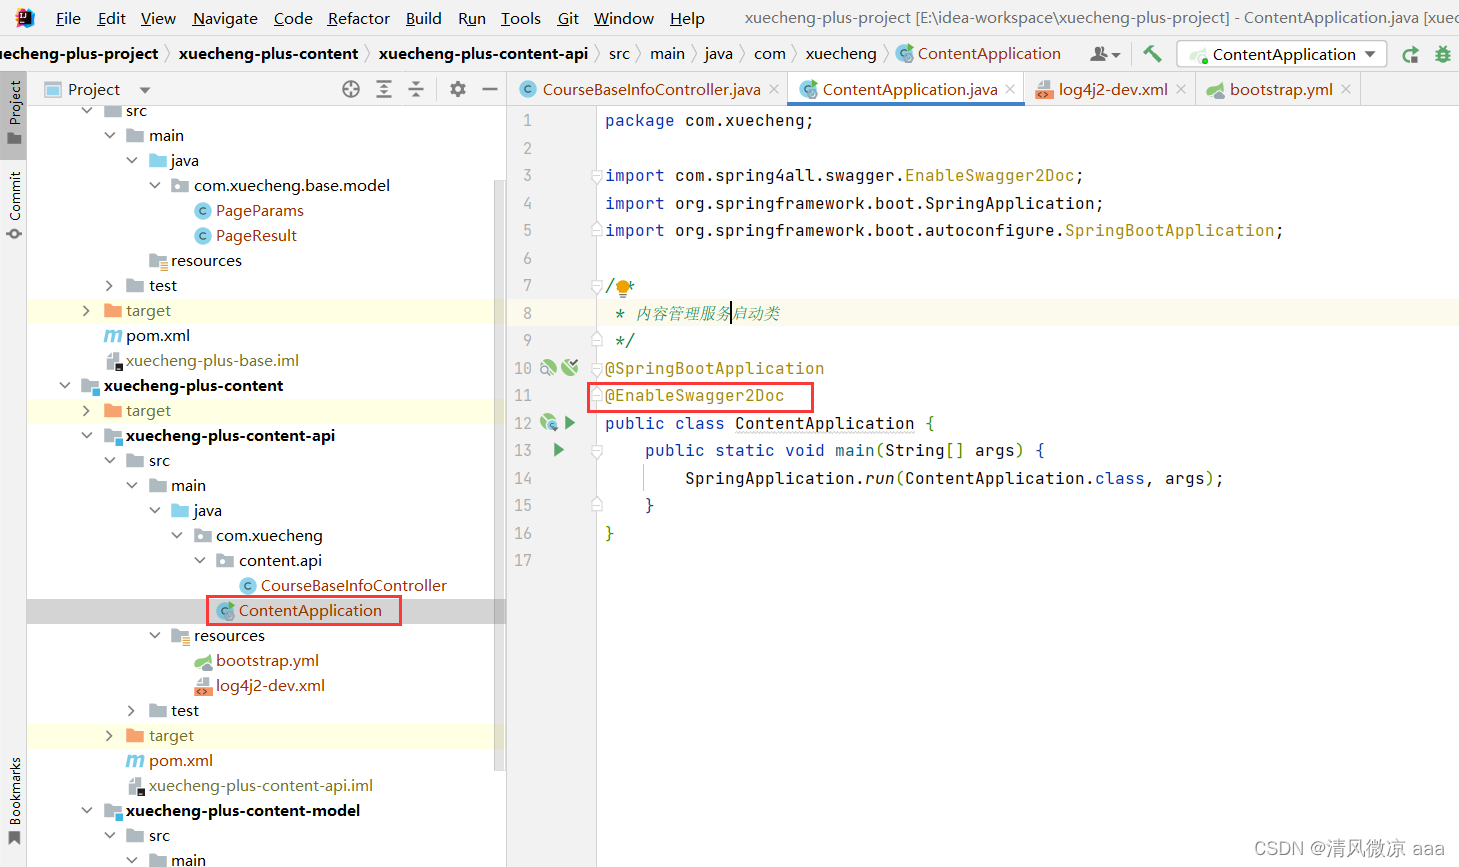The image size is (1459, 867).
Task: Open the File menu
Action: coord(68,18)
